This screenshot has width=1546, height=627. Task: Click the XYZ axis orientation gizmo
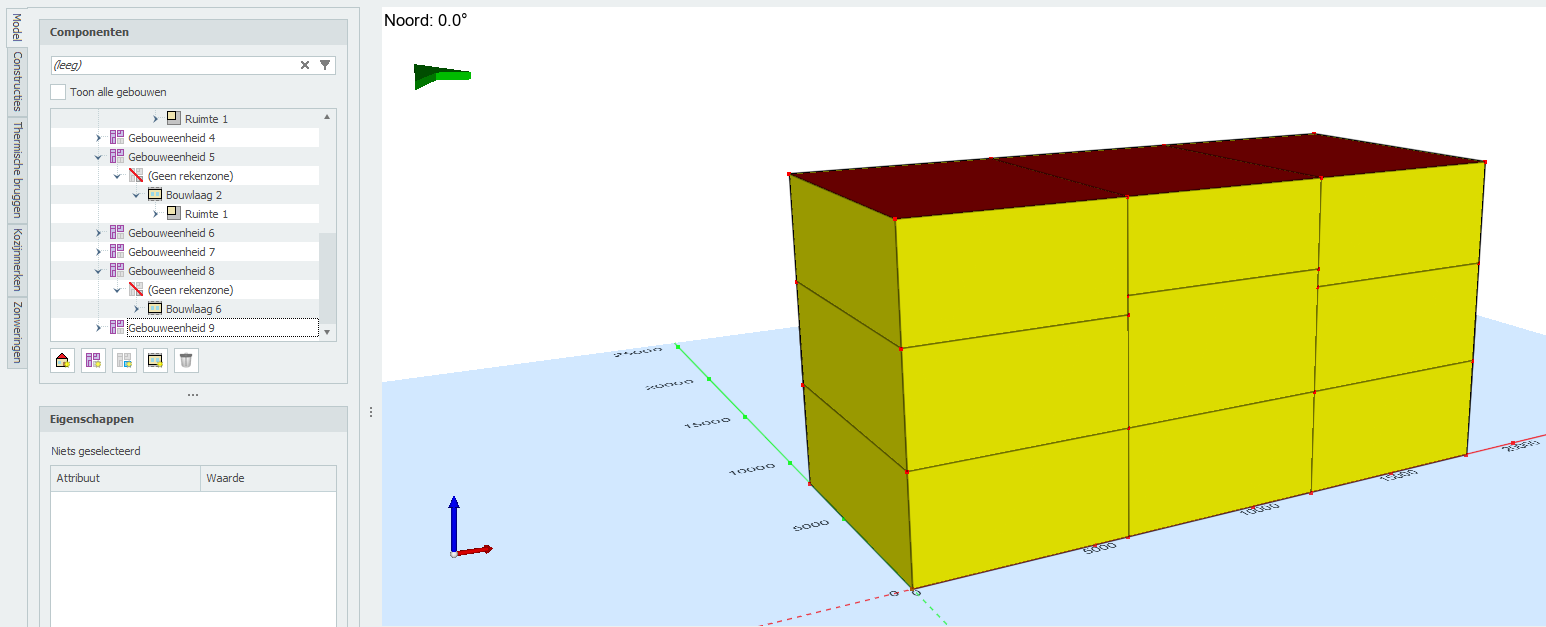coord(464,528)
